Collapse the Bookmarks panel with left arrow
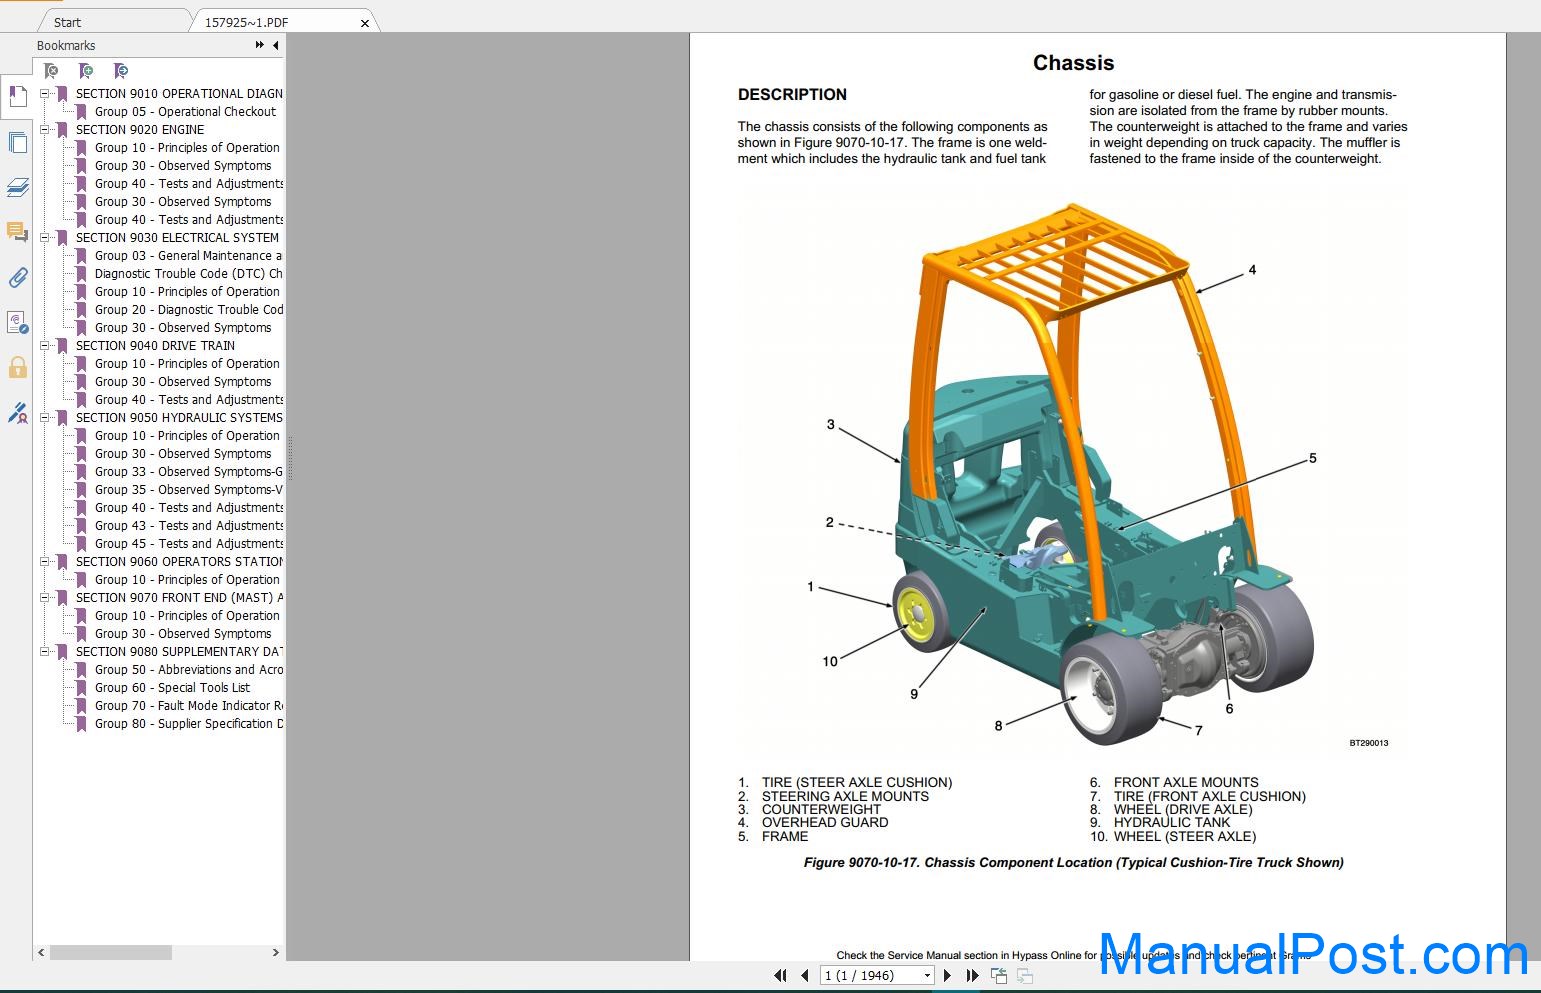 [276, 45]
